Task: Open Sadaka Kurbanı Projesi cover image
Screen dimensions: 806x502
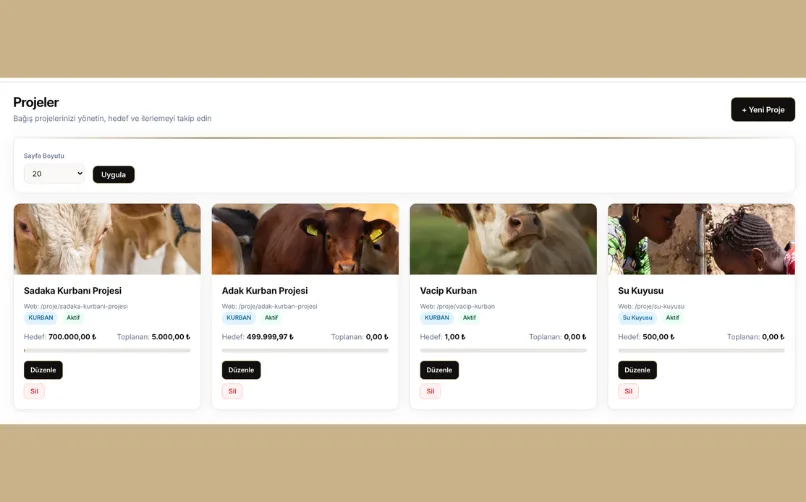Action: click(107, 239)
